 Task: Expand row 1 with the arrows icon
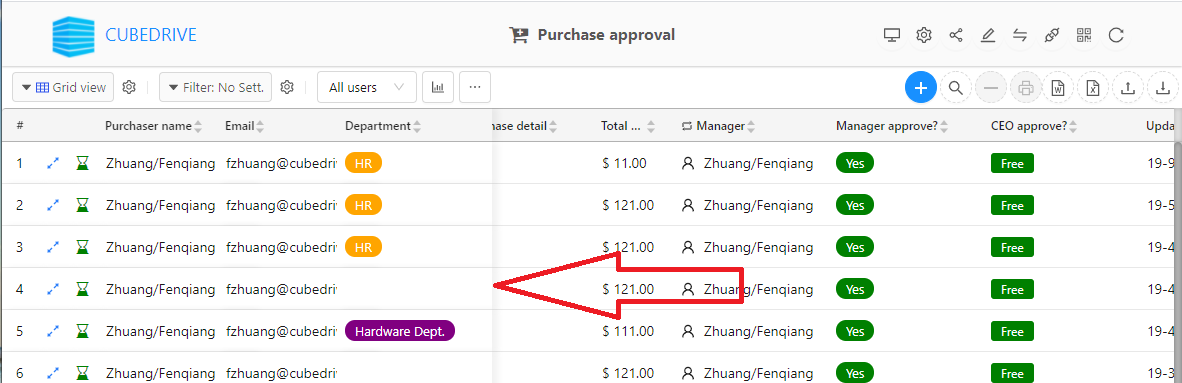tap(53, 163)
